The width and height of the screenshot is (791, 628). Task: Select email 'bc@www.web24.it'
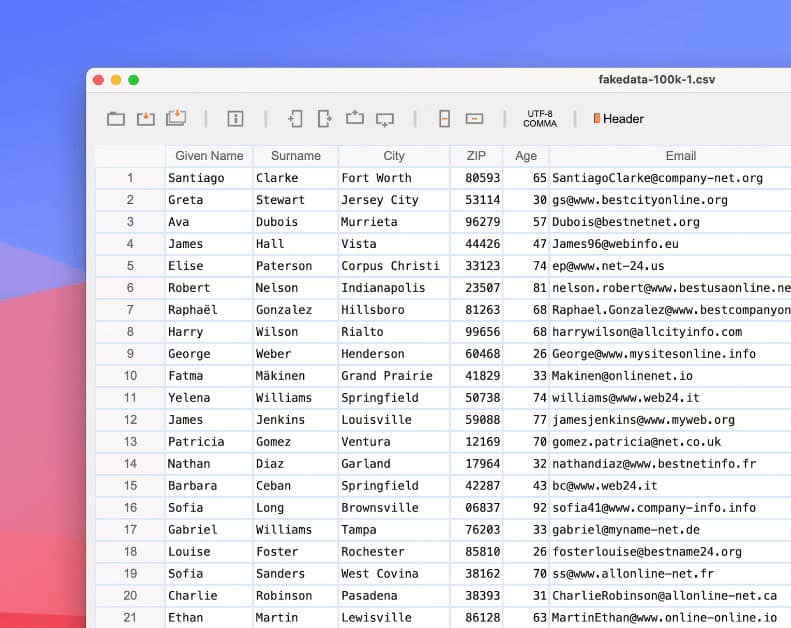coord(670,485)
